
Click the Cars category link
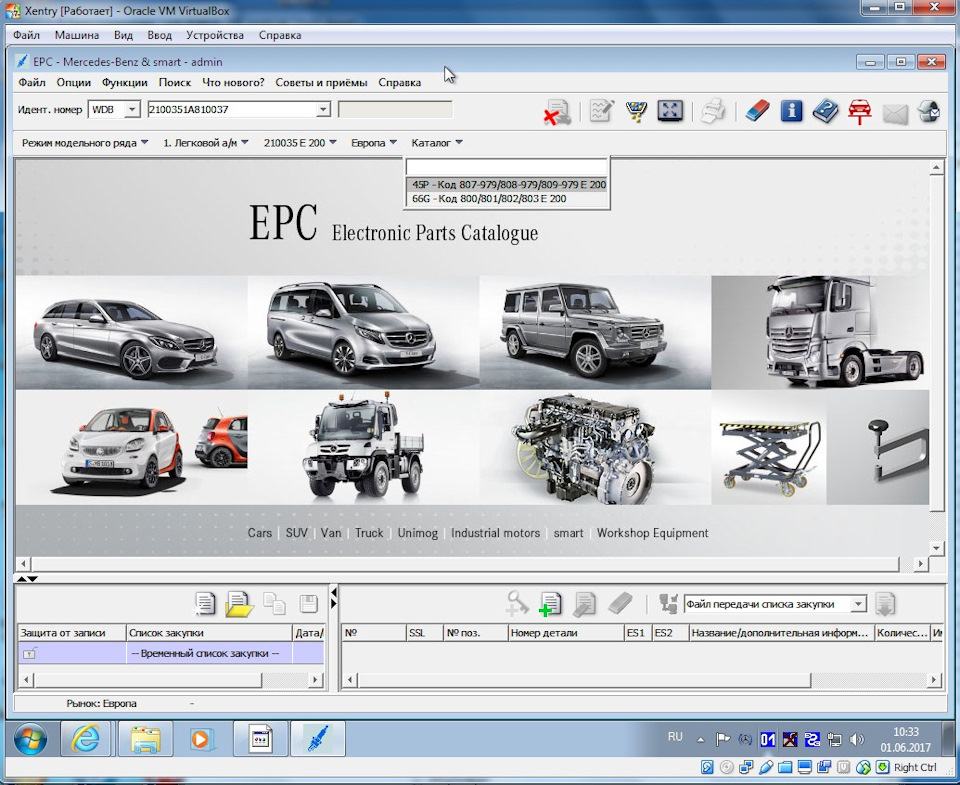(x=260, y=533)
